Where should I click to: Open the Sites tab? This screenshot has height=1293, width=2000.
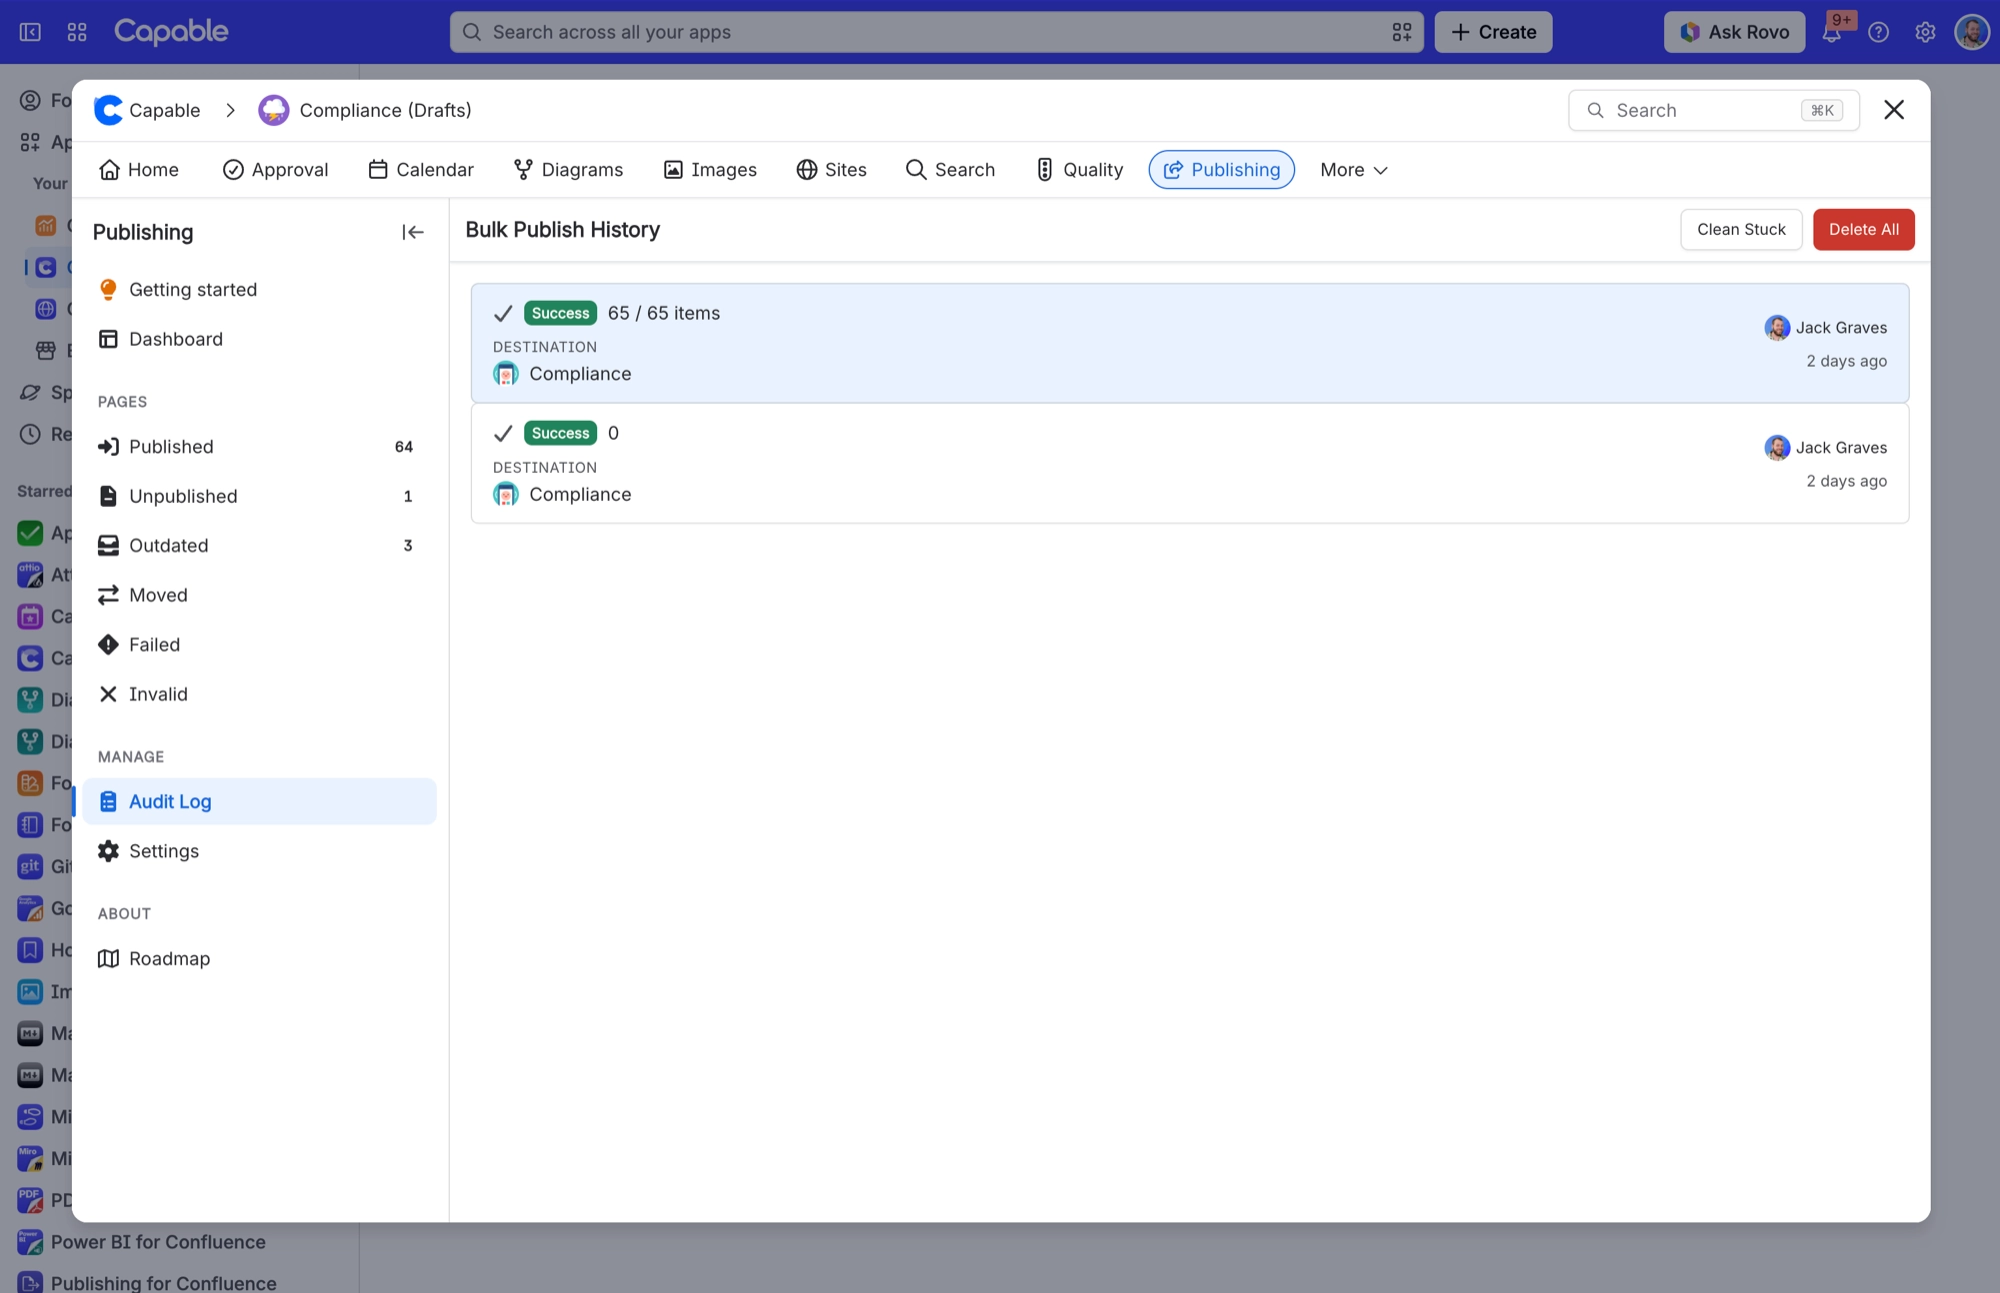[x=832, y=170]
